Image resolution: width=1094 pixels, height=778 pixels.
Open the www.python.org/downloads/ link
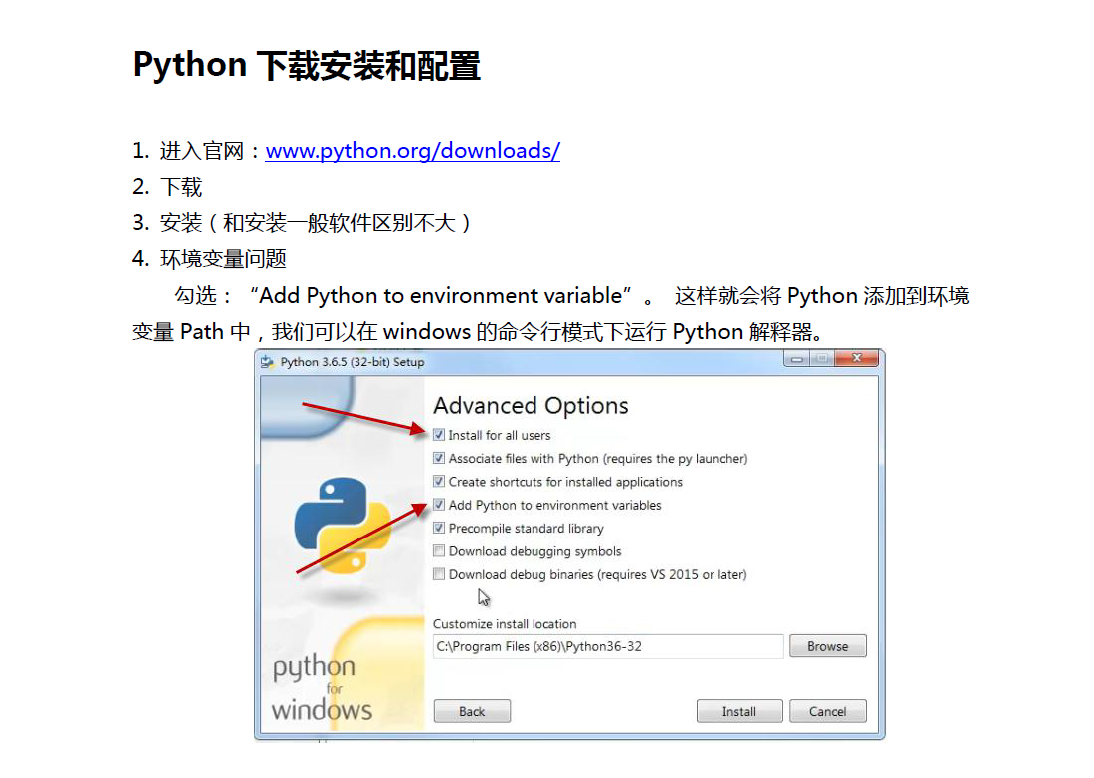(x=412, y=151)
